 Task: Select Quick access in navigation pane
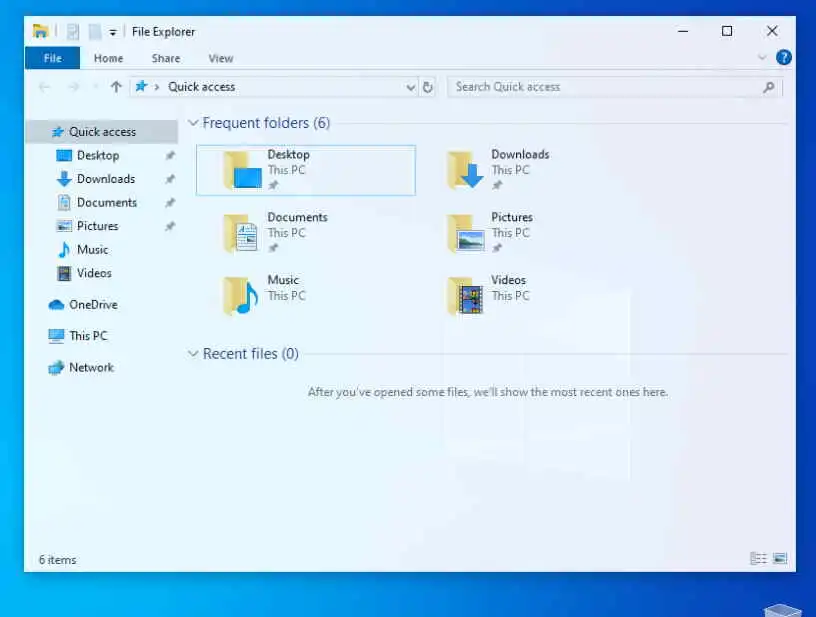click(102, 132)
